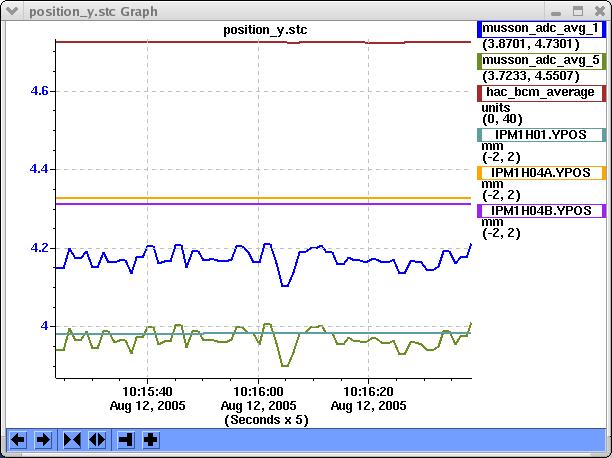Click the y-axis label 4
The height and width of the screenshot is (458, 612).
[x=44, y=325]
